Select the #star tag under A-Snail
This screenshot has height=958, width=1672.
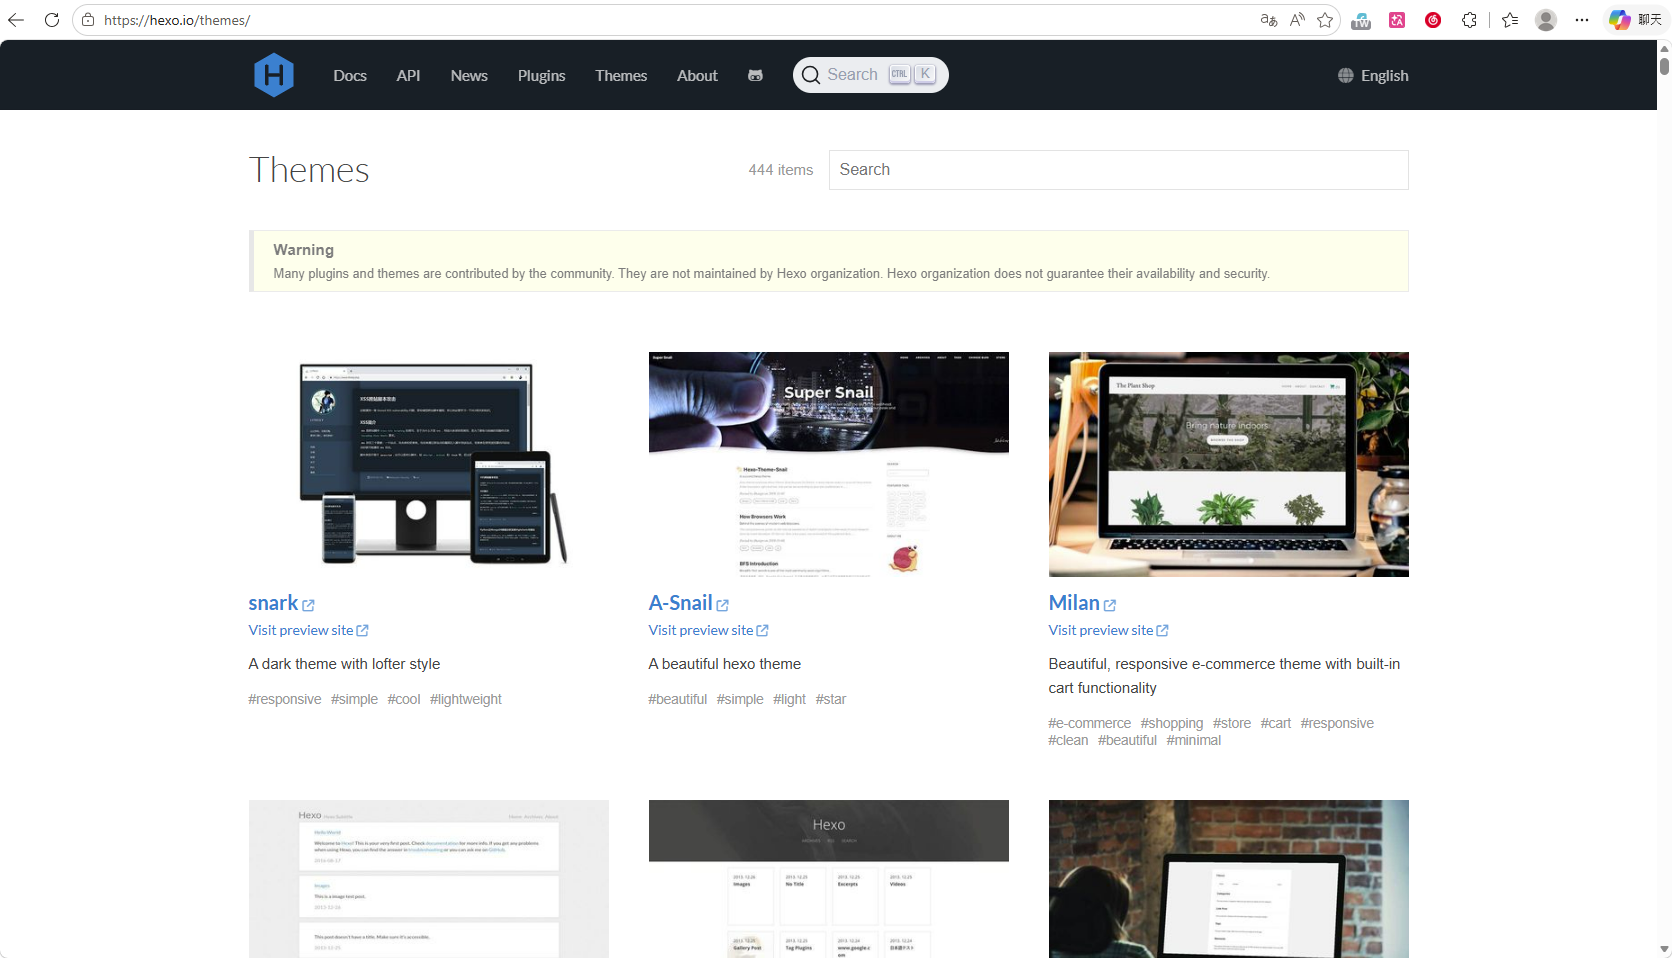click(831, 699)
